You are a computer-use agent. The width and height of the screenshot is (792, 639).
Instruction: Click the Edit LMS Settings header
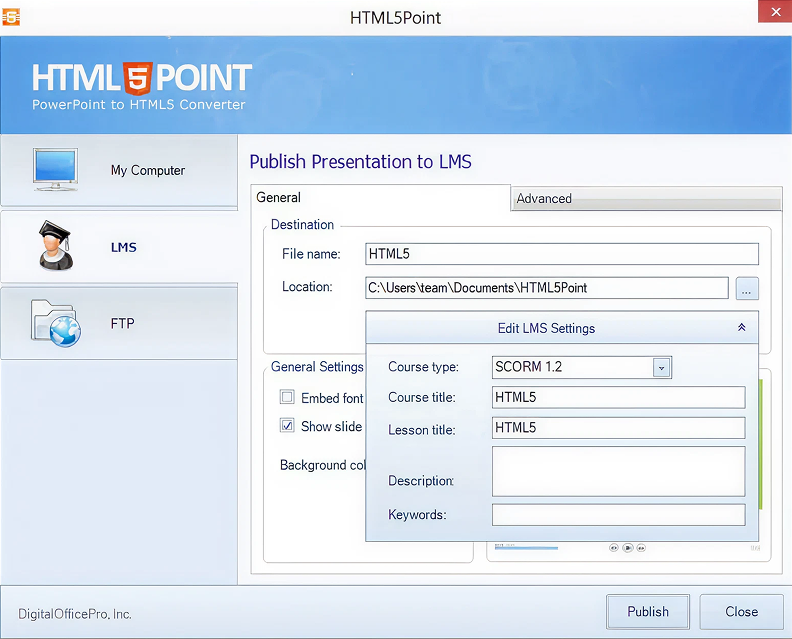[562, 328]
